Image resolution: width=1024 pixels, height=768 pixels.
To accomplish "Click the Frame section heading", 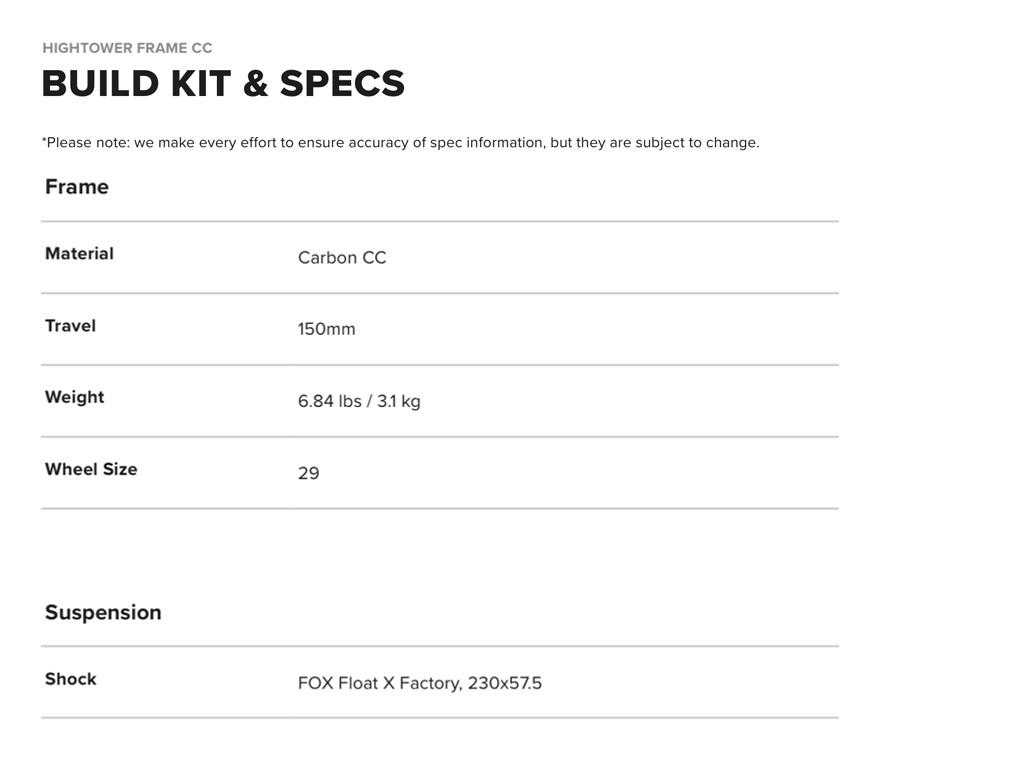I will point(77,187).
